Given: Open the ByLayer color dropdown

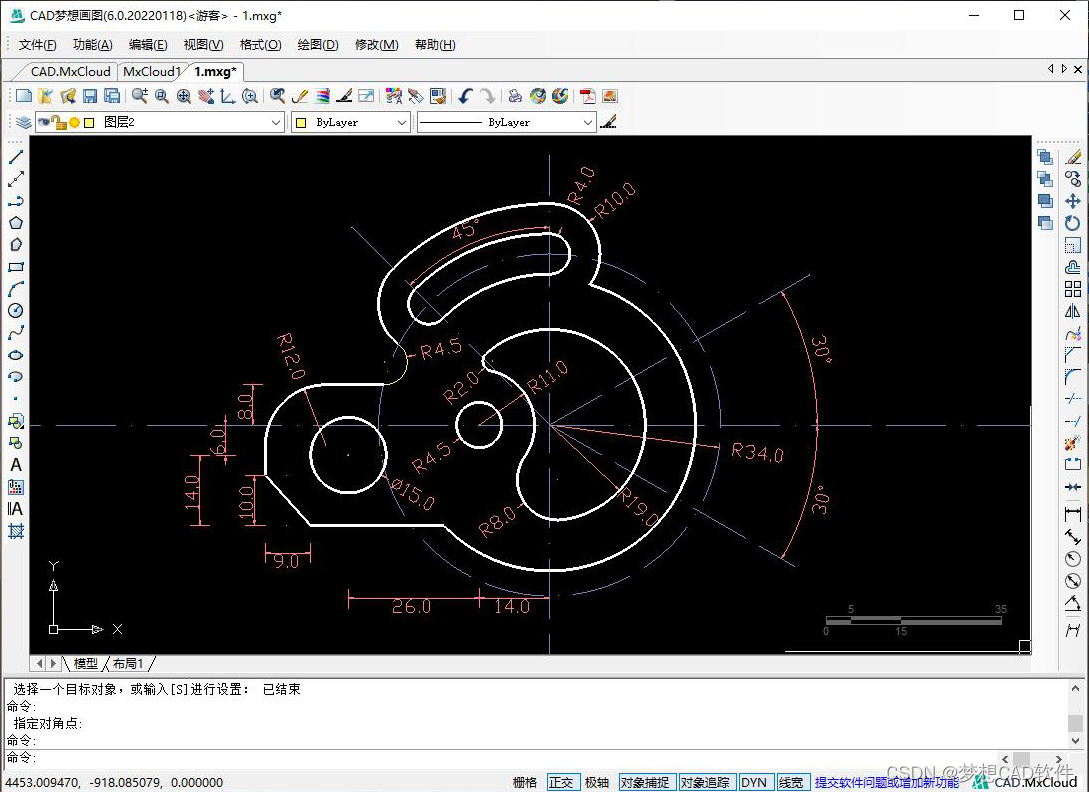Looking at the screenshot, I should 351,122.
